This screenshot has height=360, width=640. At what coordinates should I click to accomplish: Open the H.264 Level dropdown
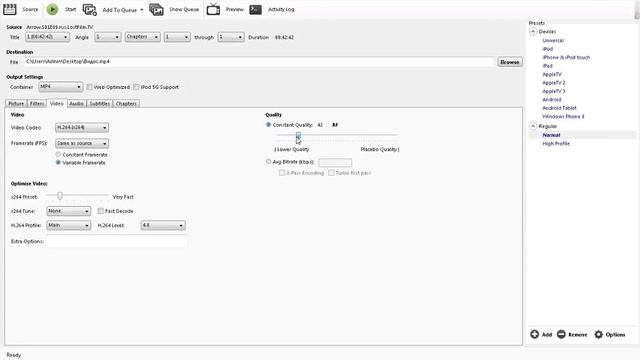point(163,225)
